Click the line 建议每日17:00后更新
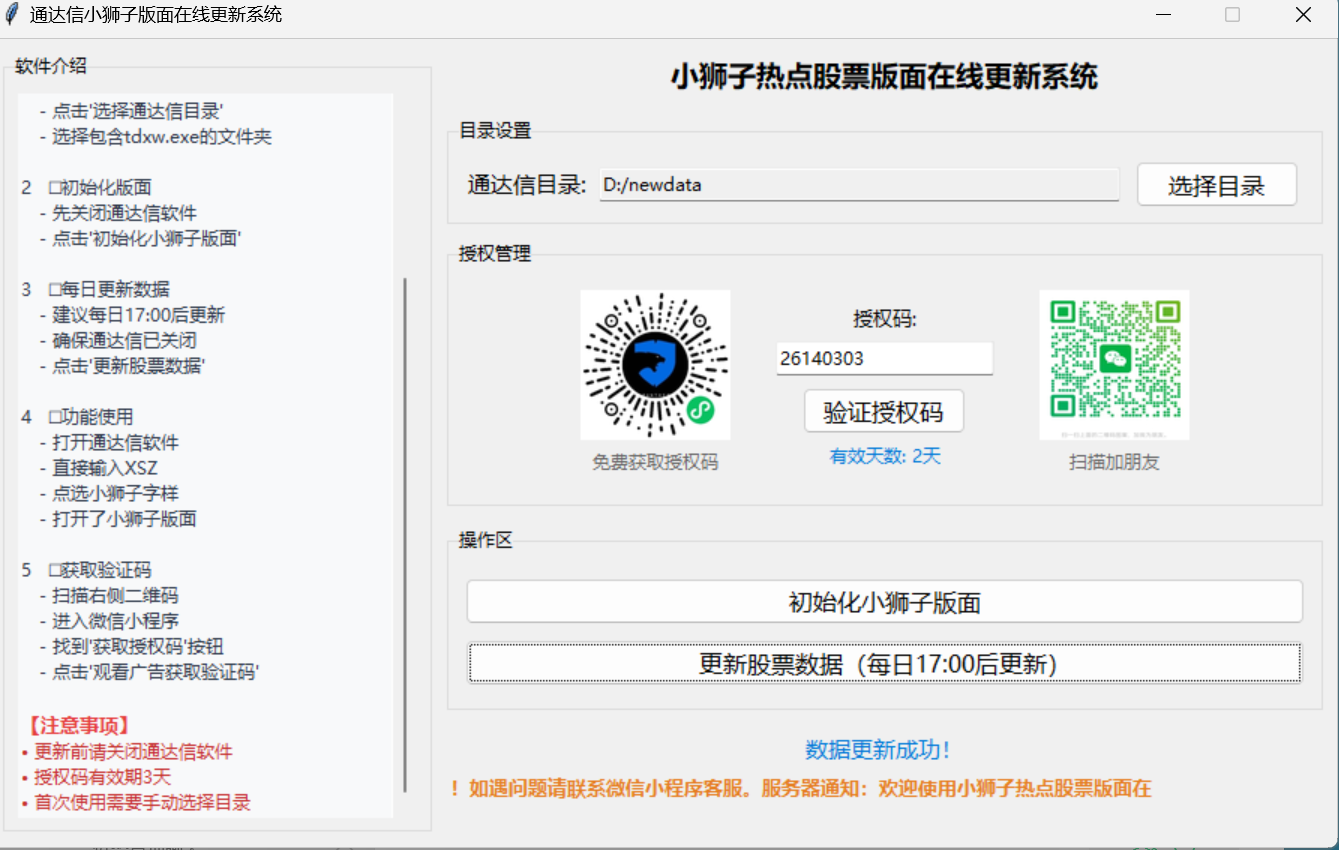 [132, 315]
